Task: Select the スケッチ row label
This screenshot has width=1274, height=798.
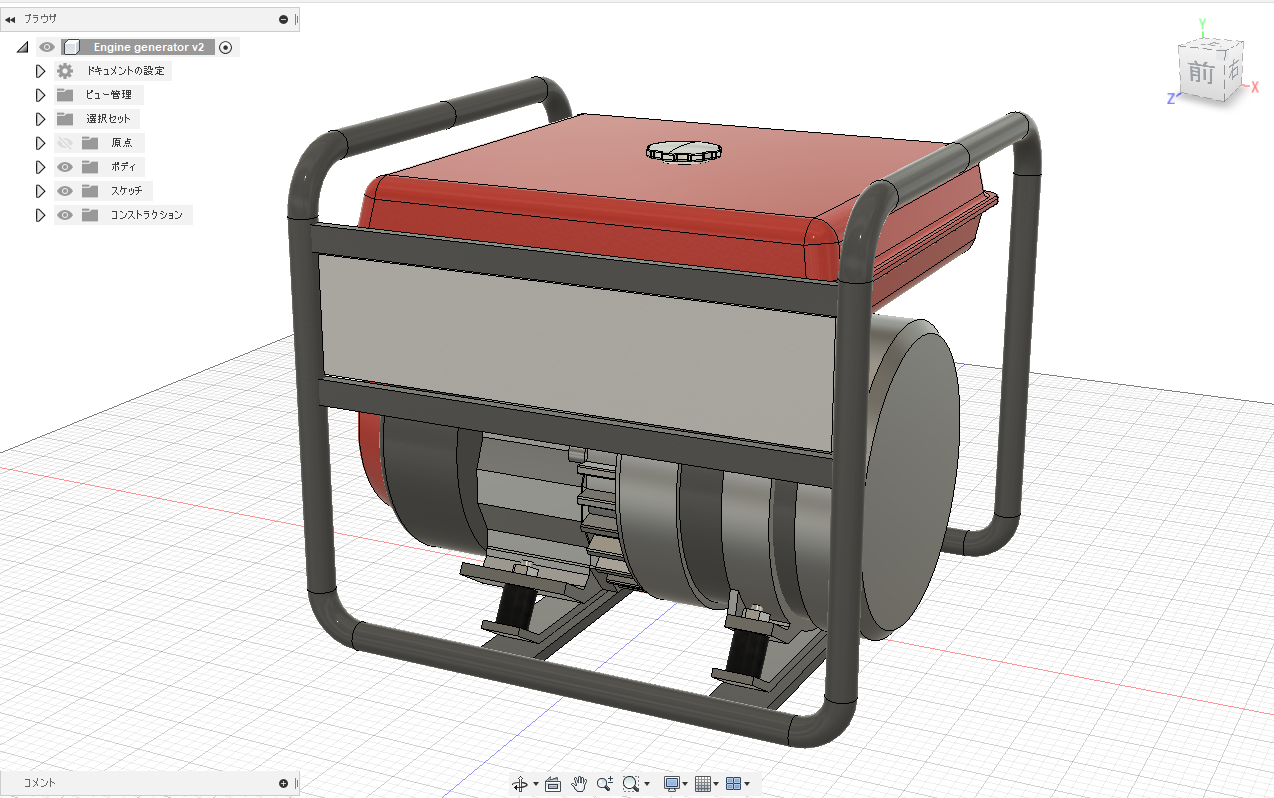Action: [126, 191]
